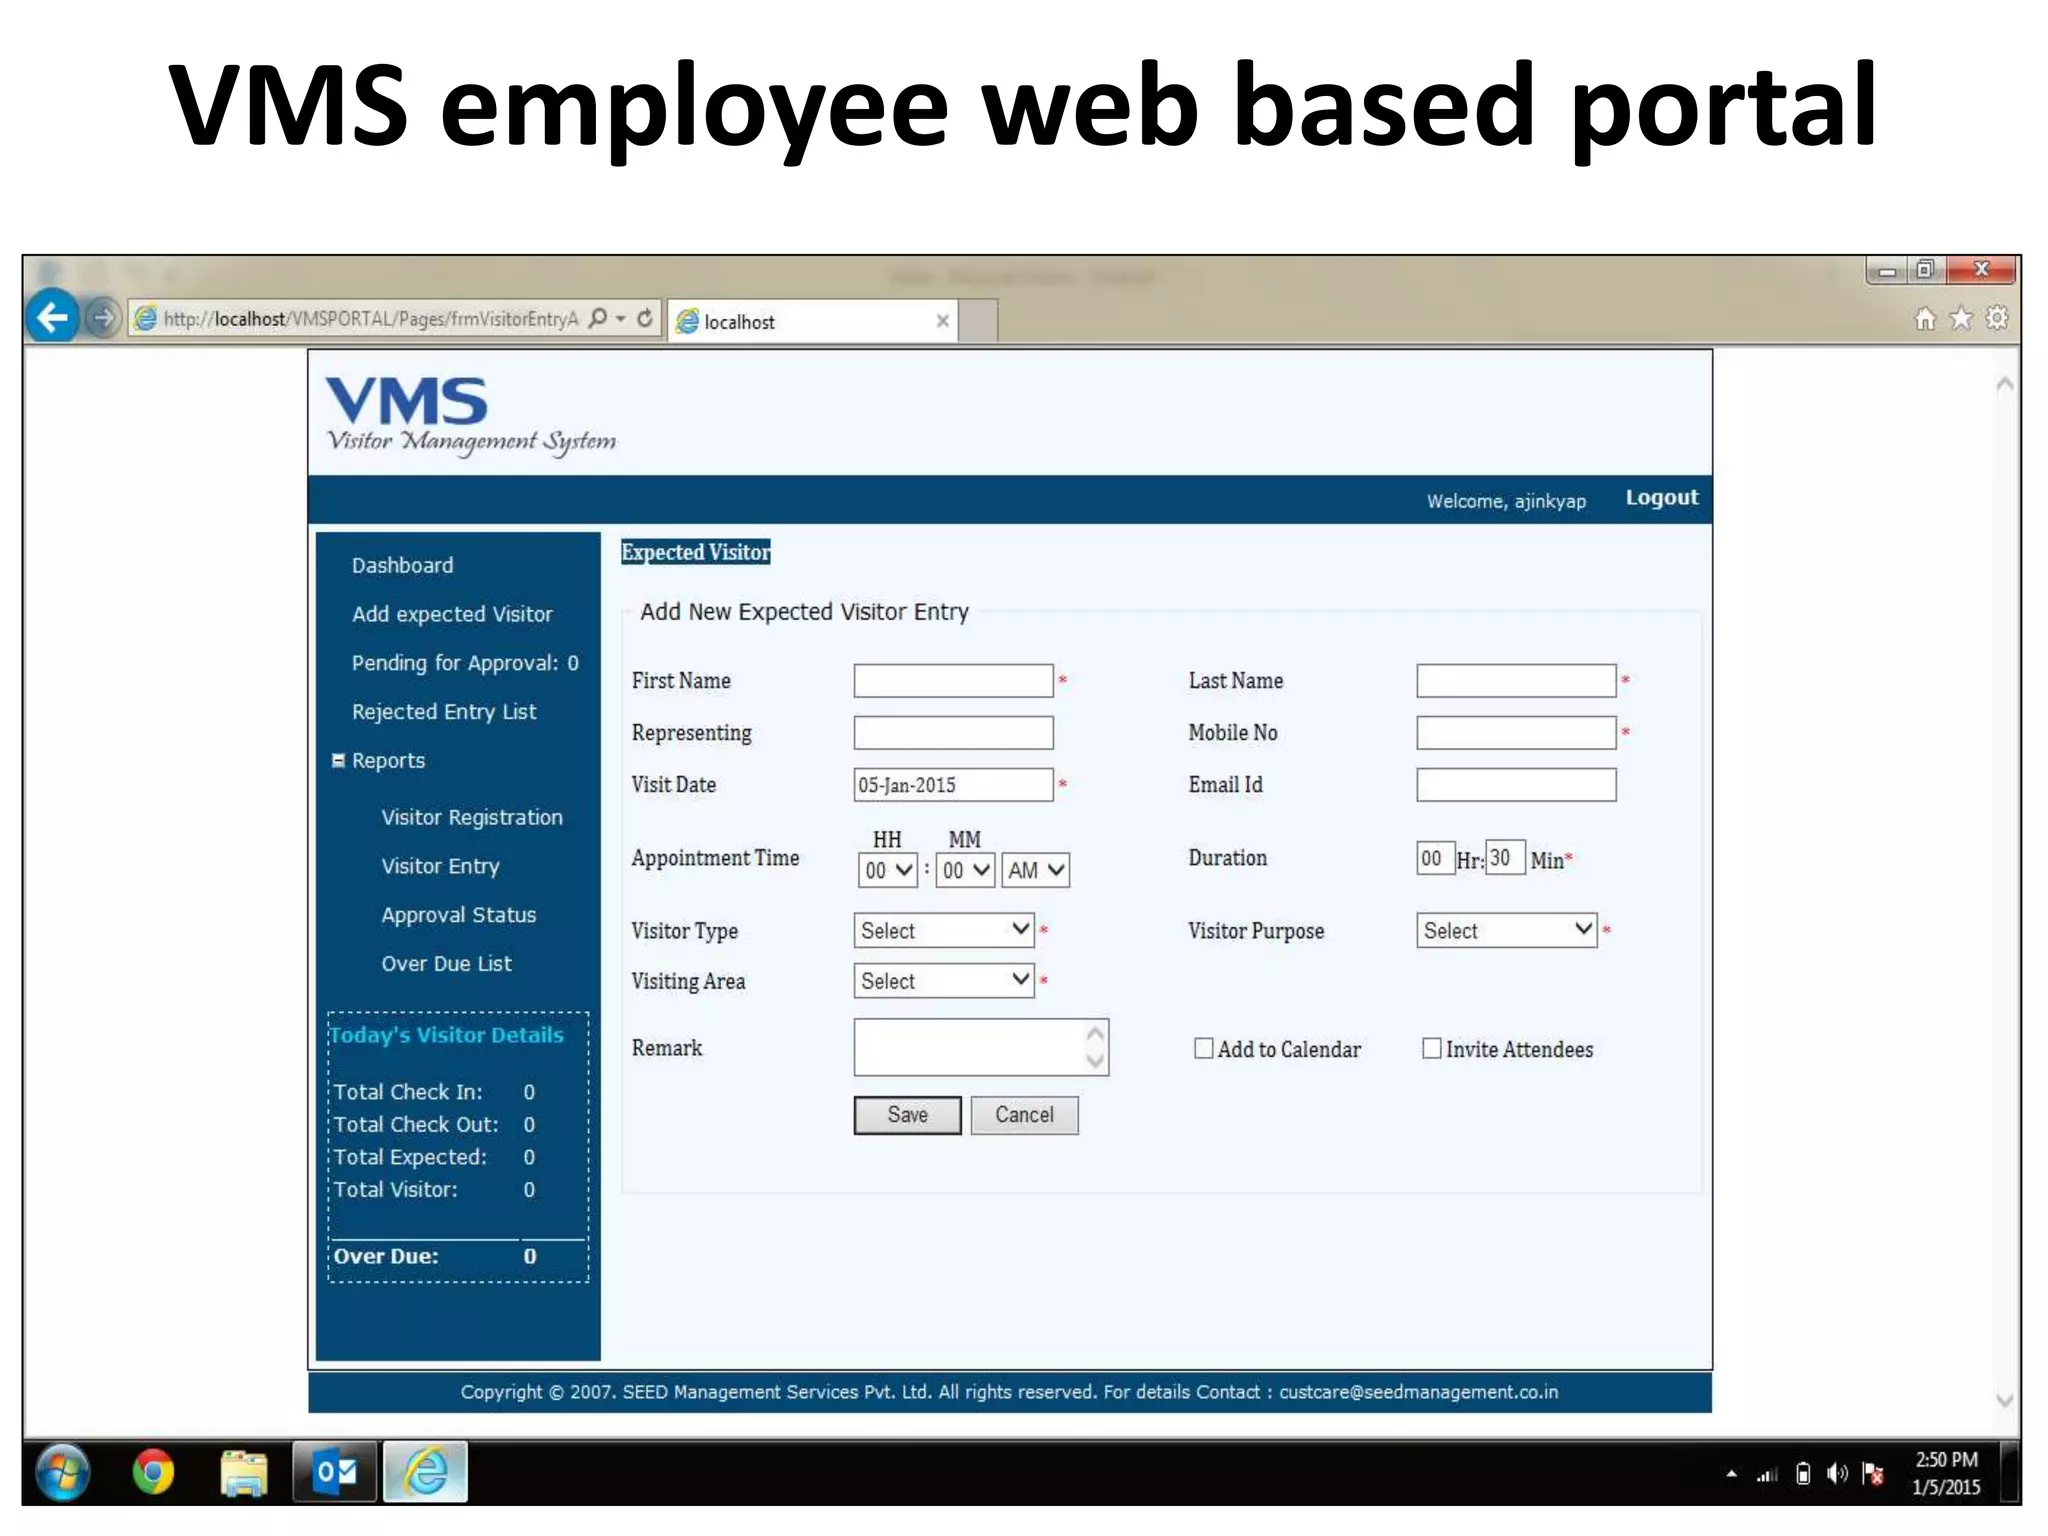Image resolution: width=2048 pixels, height=1536 pixels.
Task: Click page scrollbar up arrow
Action: (2004, 384)
